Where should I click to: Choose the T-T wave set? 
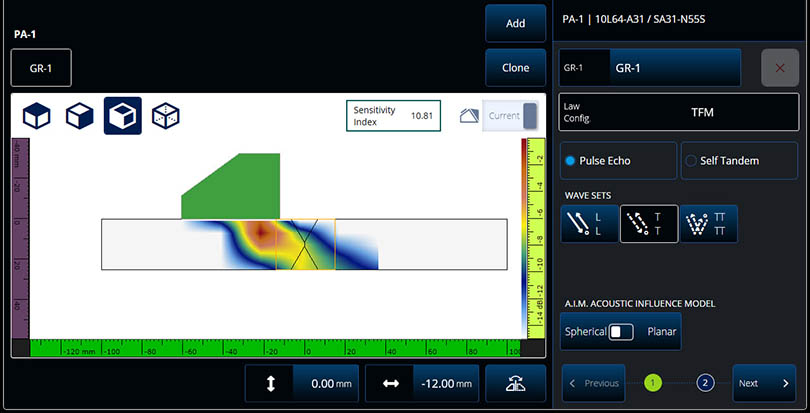point(649,225)
